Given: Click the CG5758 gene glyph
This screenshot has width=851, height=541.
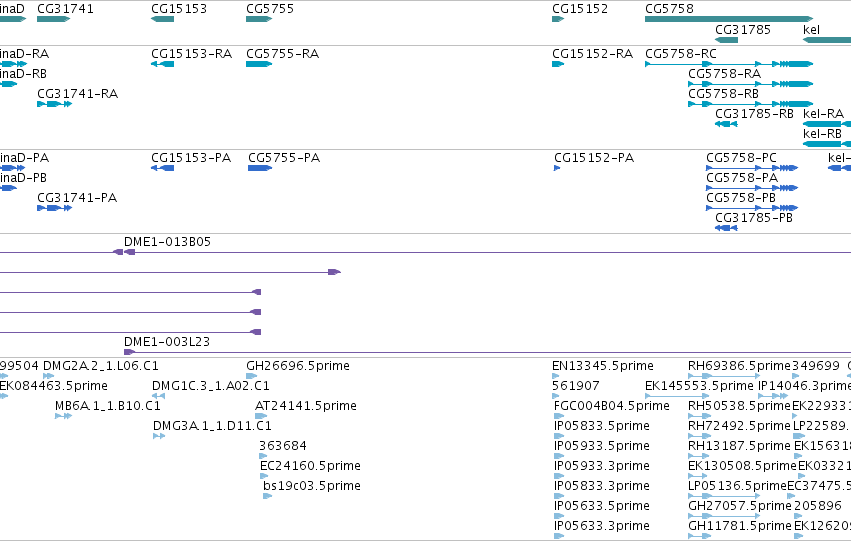Looking at the screenshot, I should coord(729,19).
